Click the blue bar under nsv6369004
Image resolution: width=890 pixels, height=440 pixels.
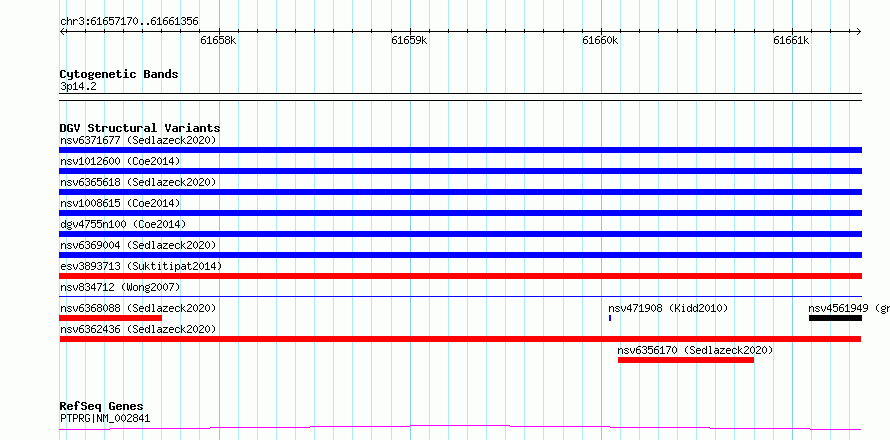click(460, 255)
